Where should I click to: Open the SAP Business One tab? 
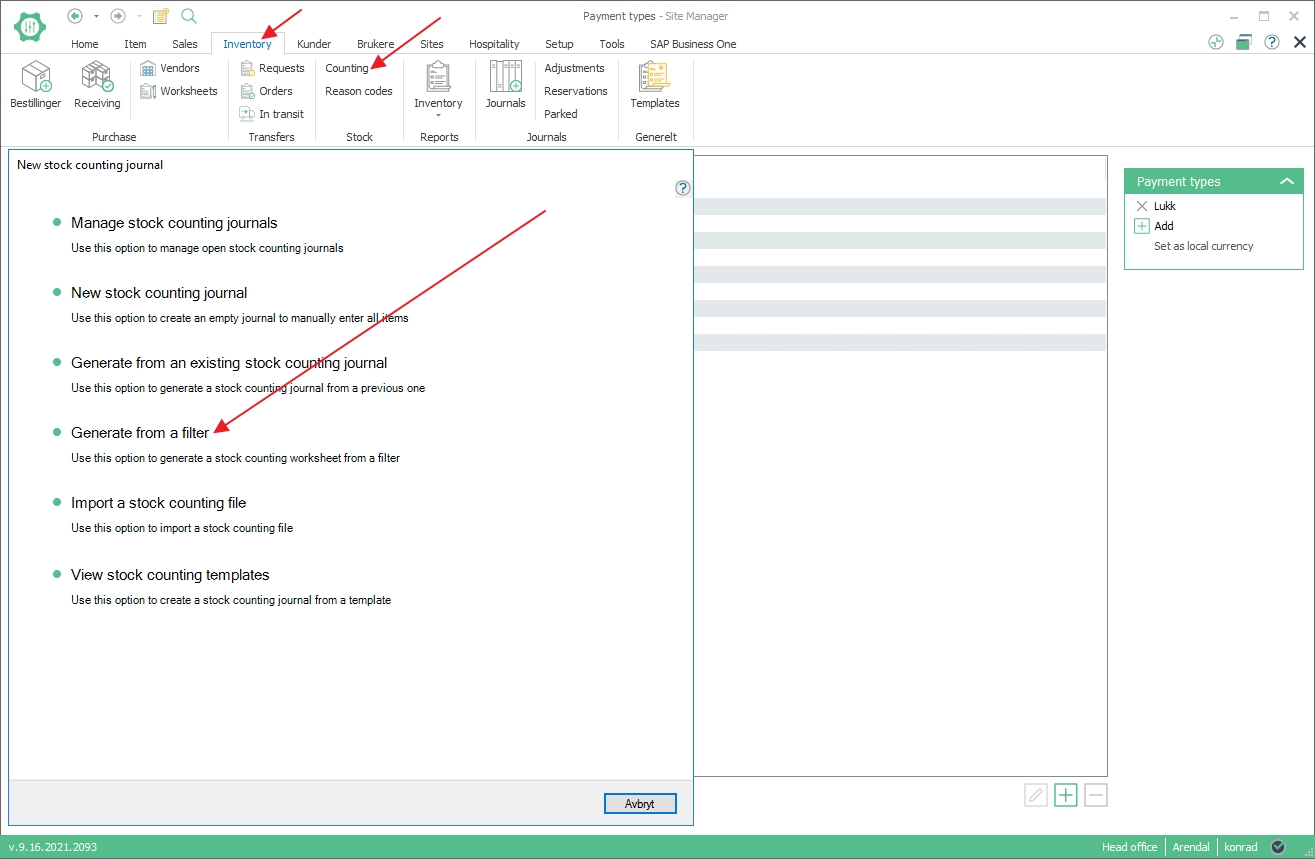(x=692, y=44)
